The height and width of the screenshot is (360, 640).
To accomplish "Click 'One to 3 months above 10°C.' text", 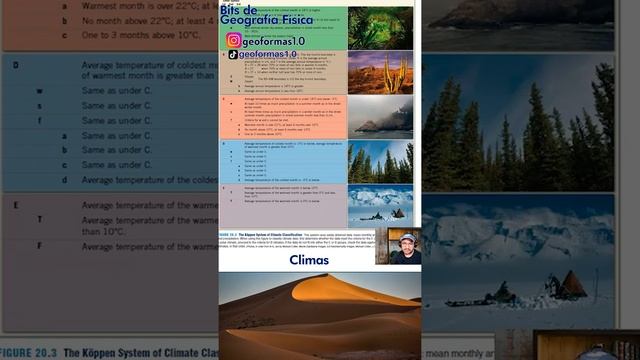I will 141,36.
